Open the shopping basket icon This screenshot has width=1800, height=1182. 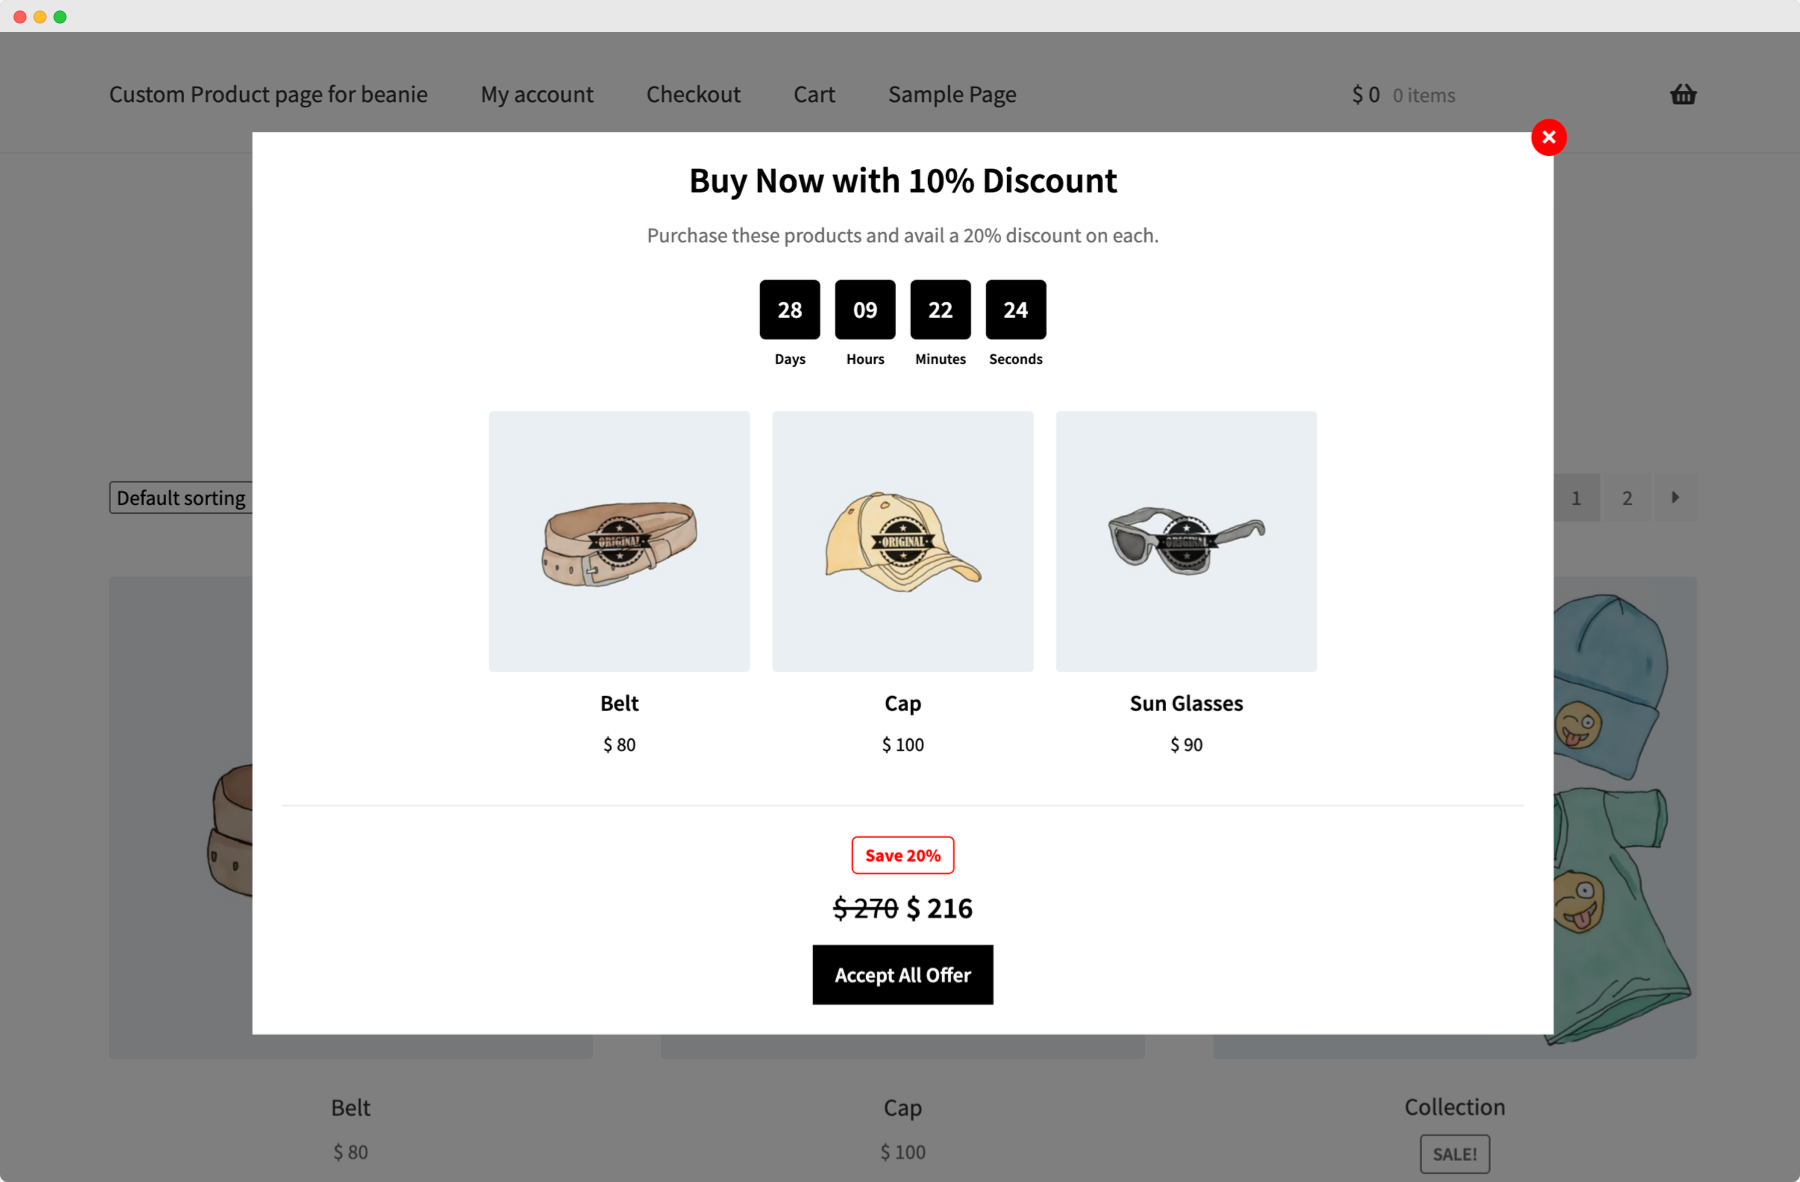(x=1683, y=95)
